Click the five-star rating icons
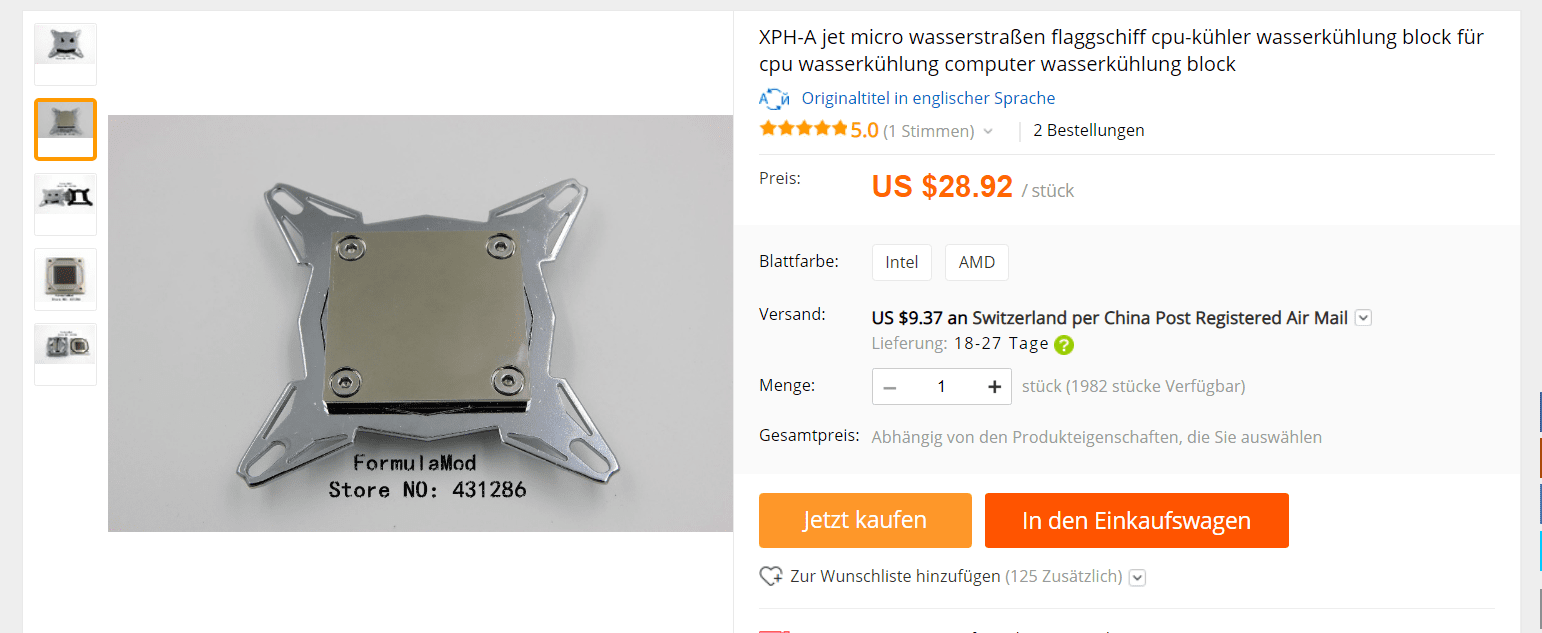Image resolution: width=1542 pixels, height=633 pixels. coord(803,129)
